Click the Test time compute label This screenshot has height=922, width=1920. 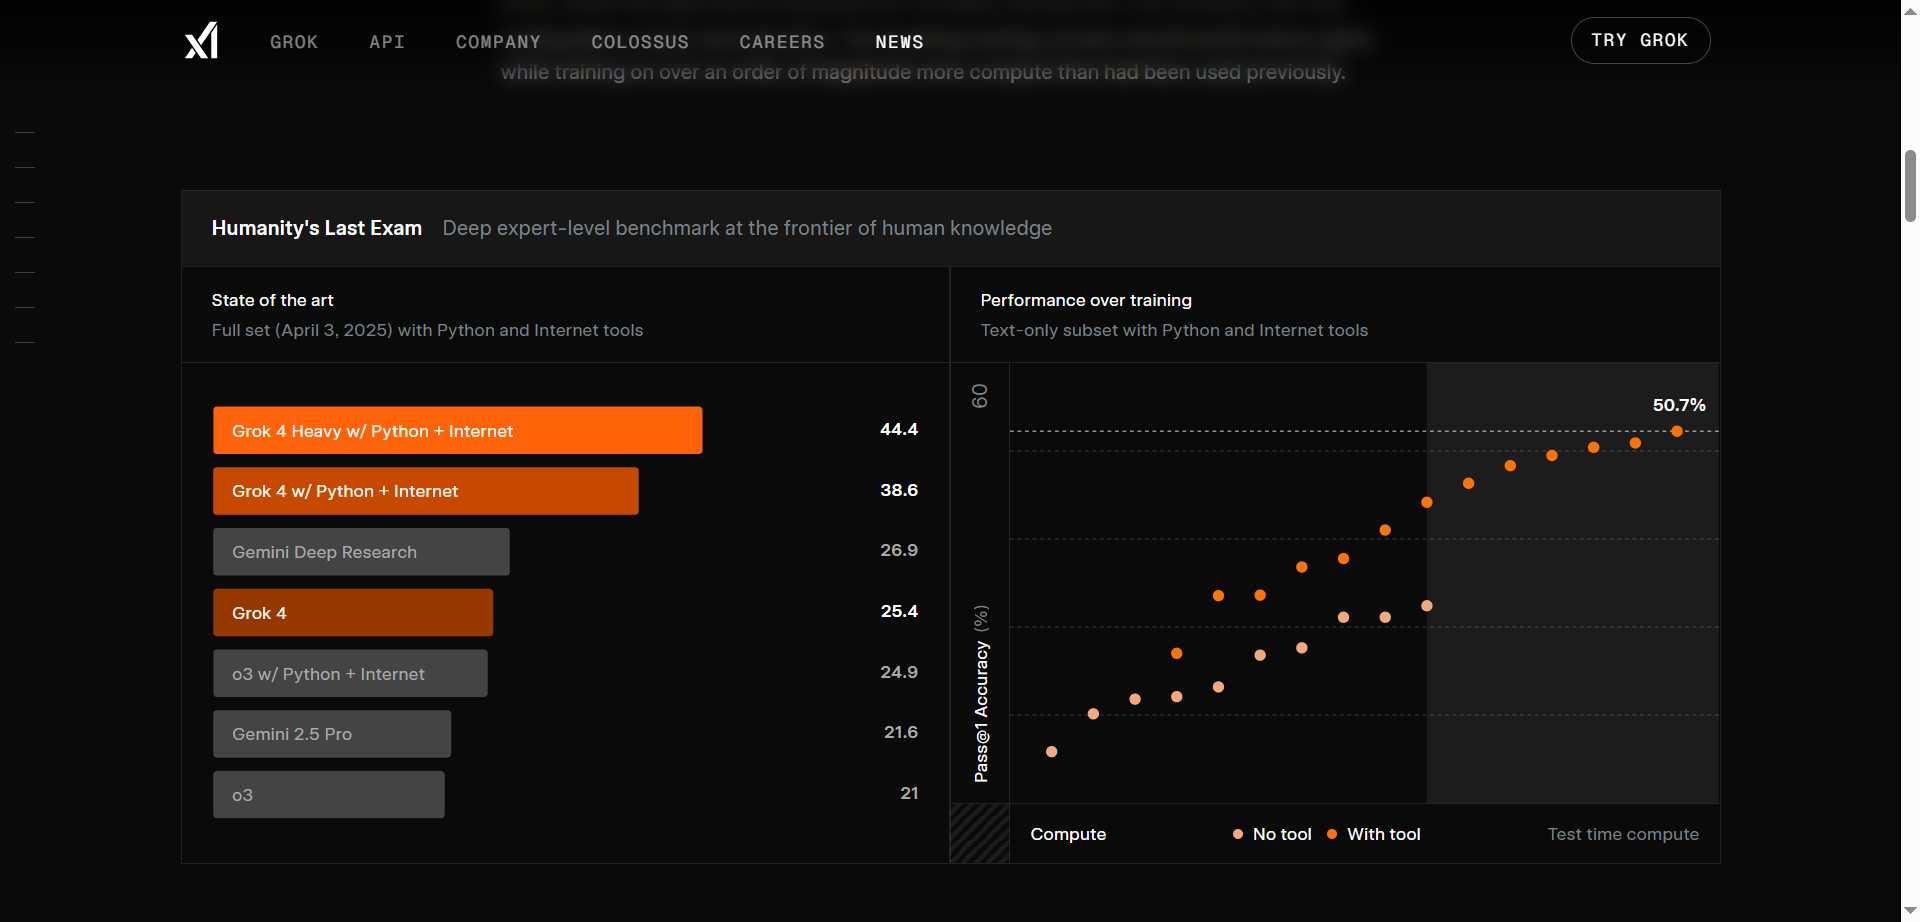point(1623,834)
